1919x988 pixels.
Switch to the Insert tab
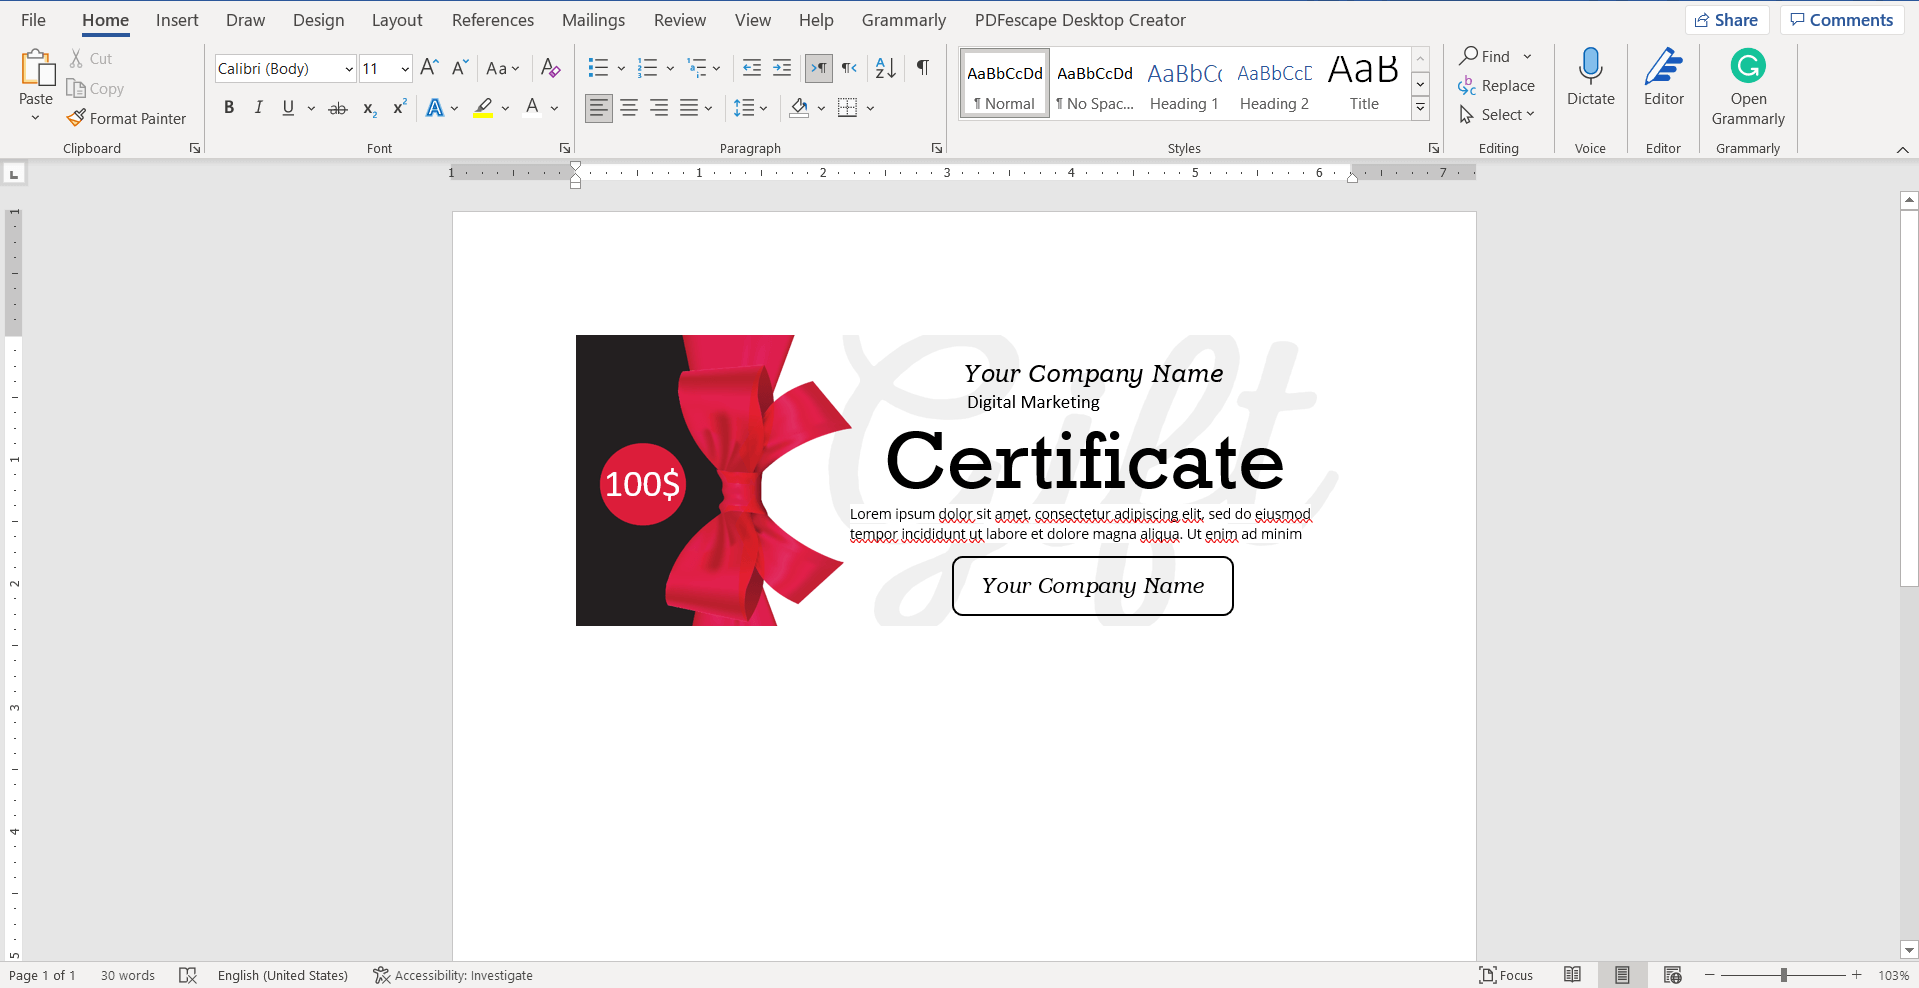tap(177, 20)
